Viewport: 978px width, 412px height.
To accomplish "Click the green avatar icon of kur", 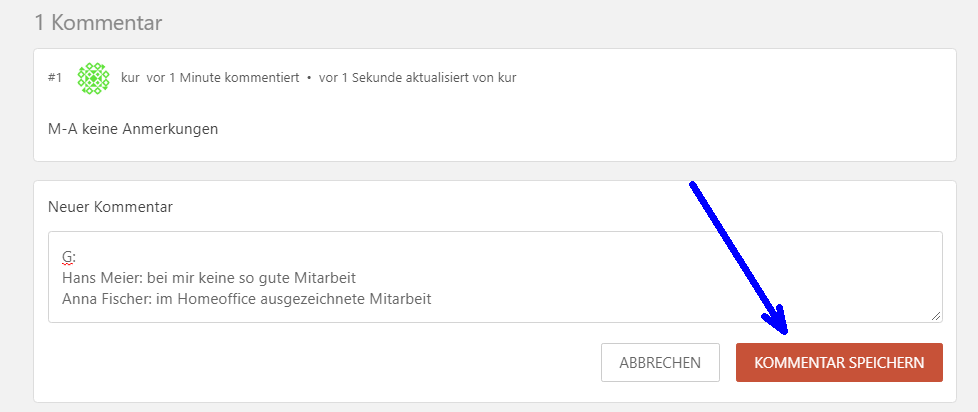I will click(x=93, y=78).
